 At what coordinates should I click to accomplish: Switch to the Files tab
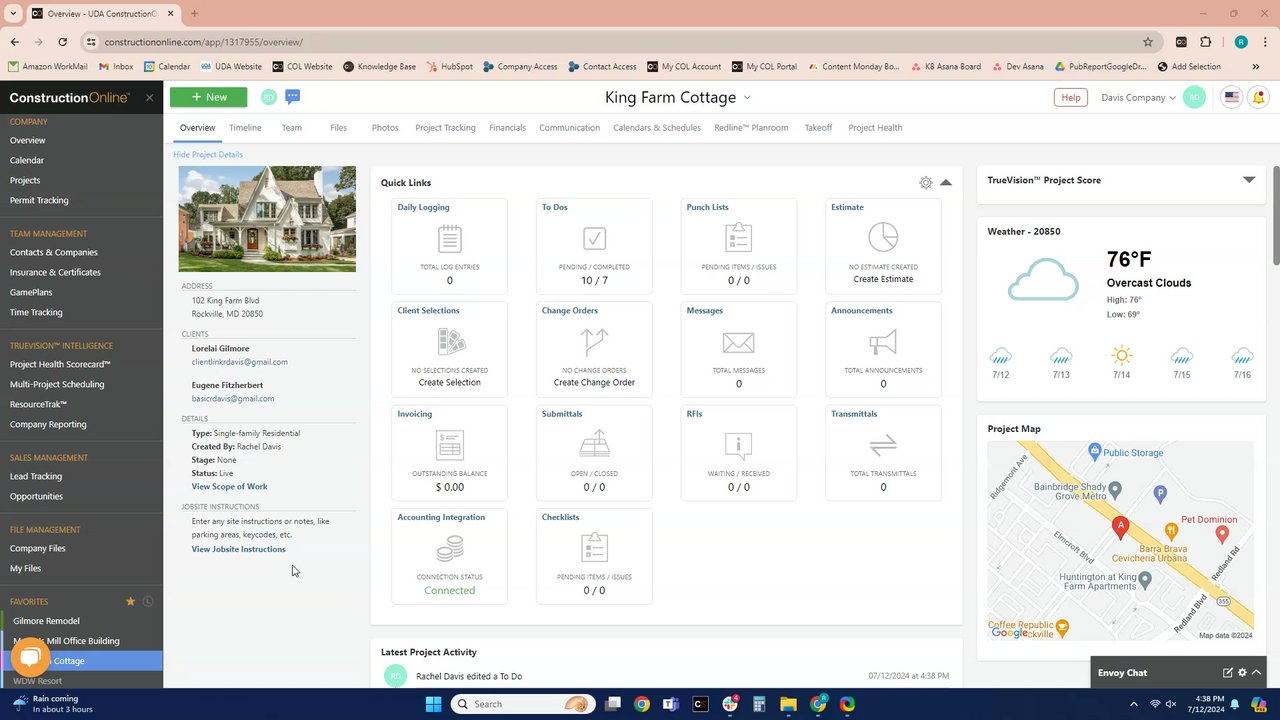coord(339,128)
